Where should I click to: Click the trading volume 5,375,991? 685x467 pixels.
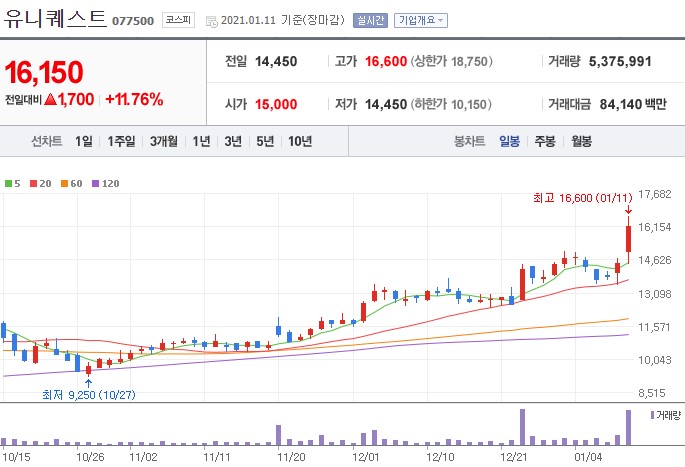click(620, 62)
